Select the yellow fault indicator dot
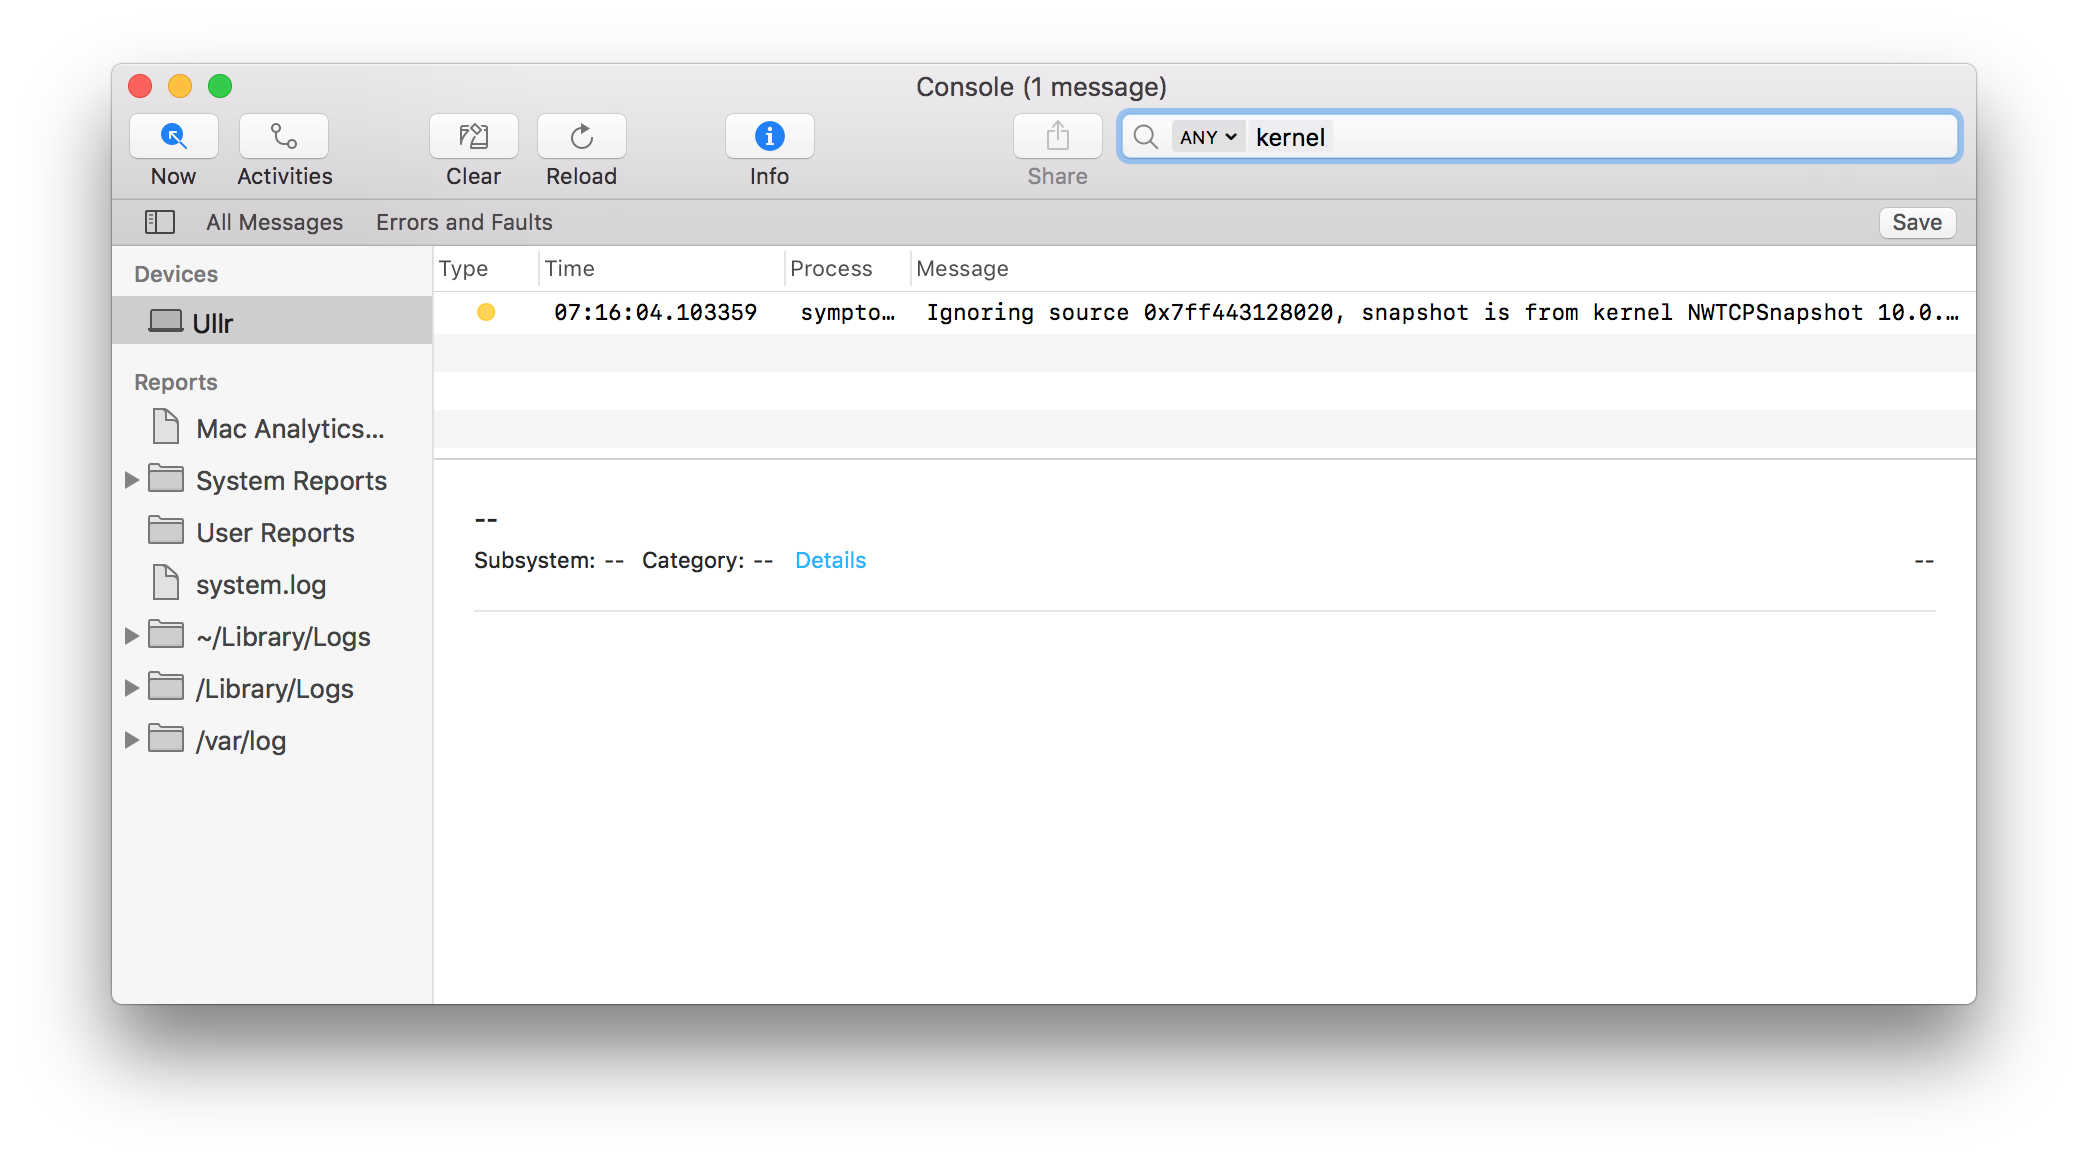Screen dimensions: 2088x1164 tap(486, 312)
